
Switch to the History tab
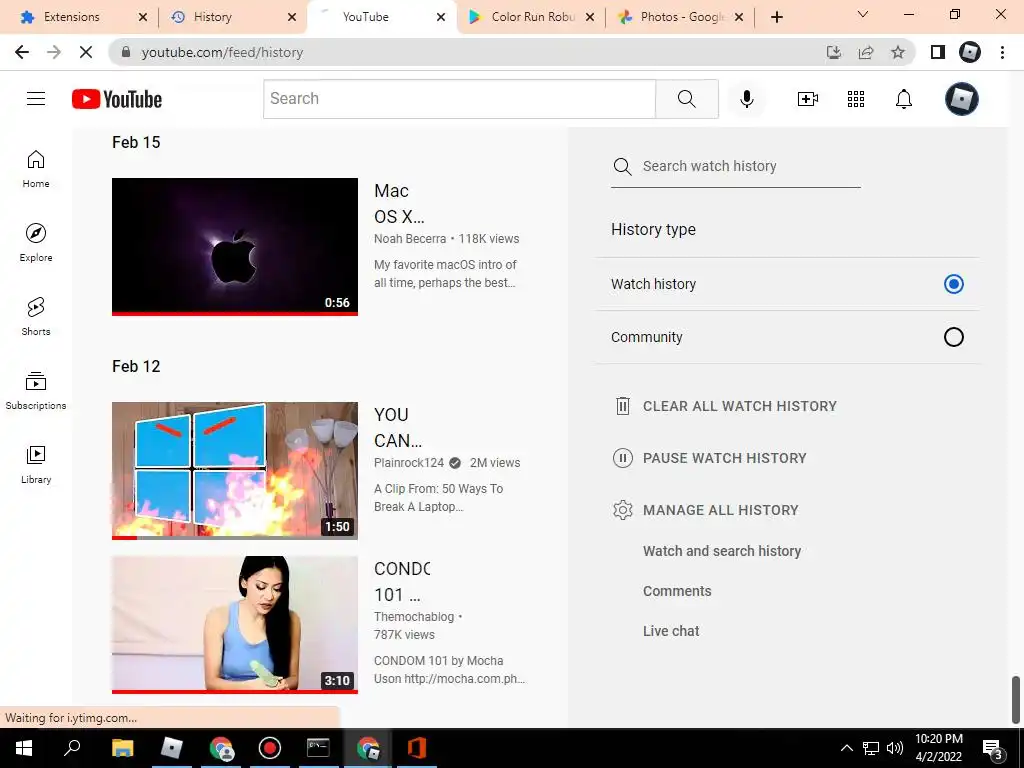(x=212, y=17)
